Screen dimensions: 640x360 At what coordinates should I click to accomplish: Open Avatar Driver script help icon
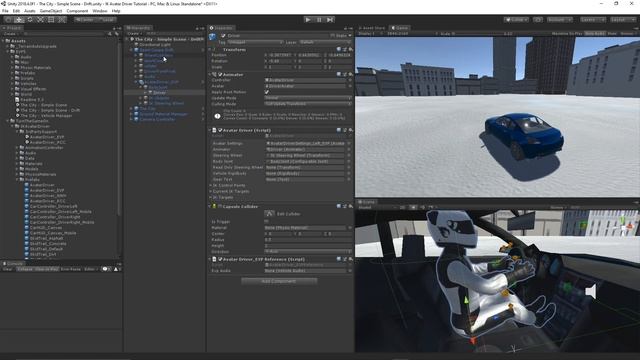(339, 130)
